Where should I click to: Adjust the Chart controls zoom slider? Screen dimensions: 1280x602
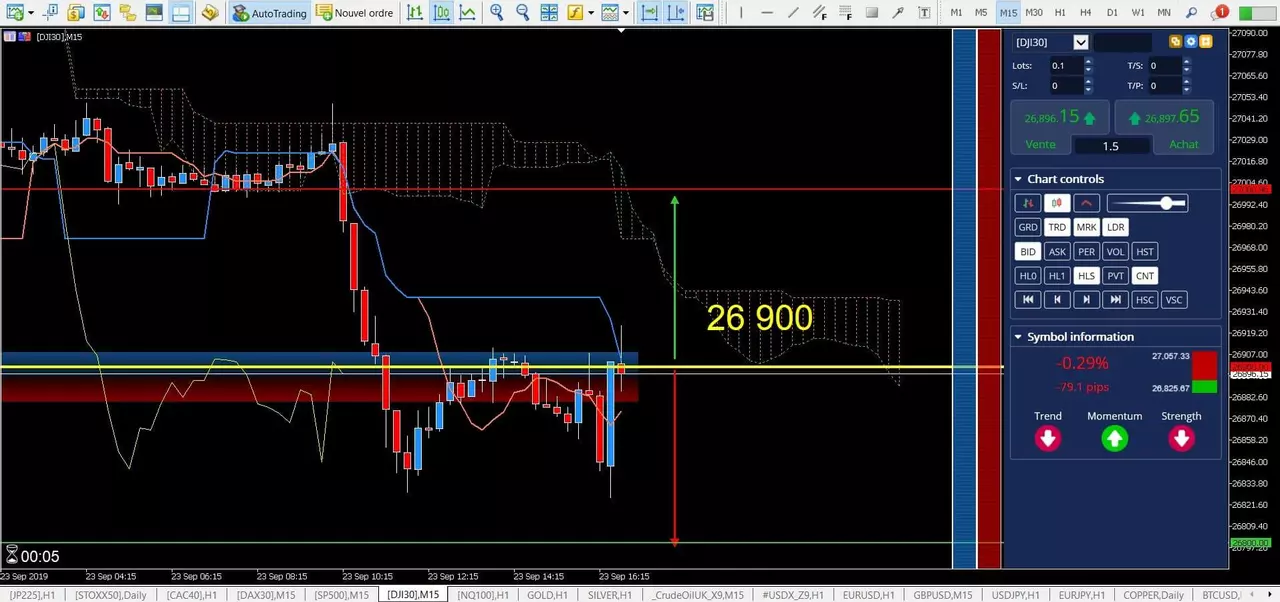tap(1147, 203)
